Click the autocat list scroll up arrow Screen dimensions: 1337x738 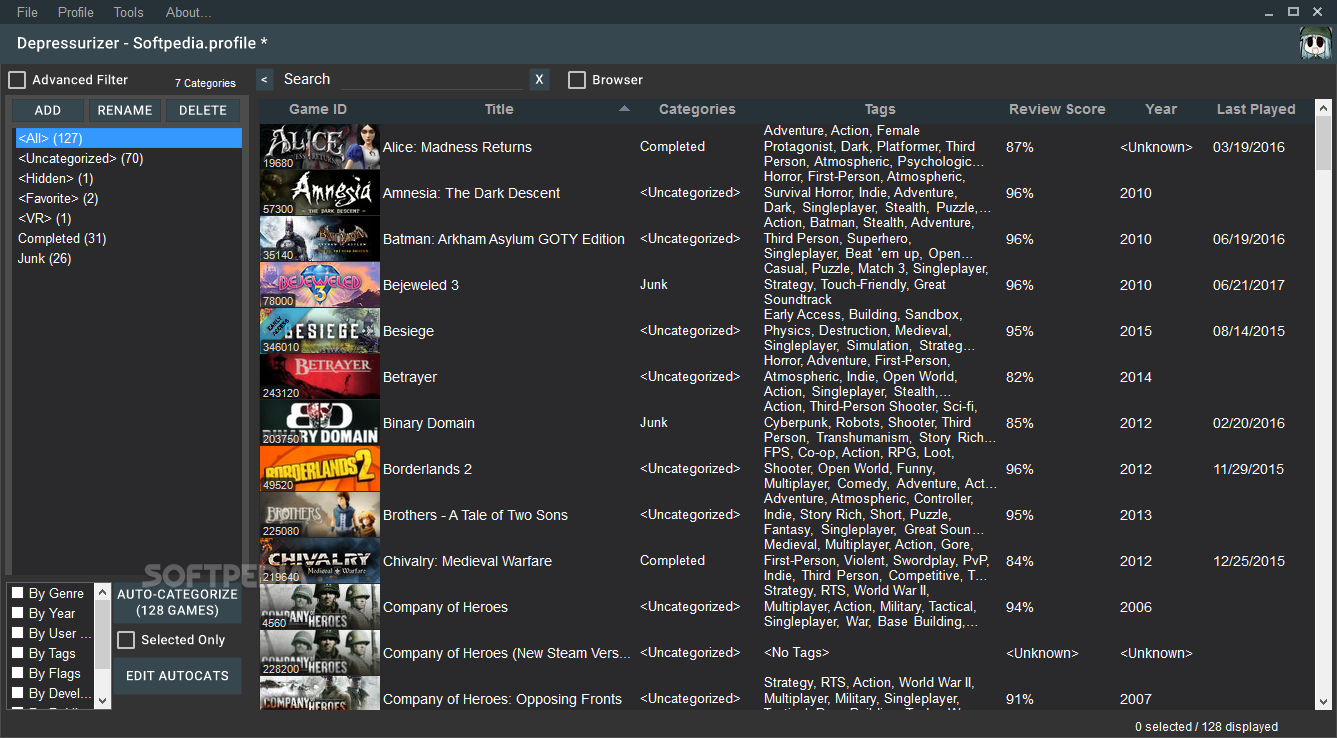[102, 590]
